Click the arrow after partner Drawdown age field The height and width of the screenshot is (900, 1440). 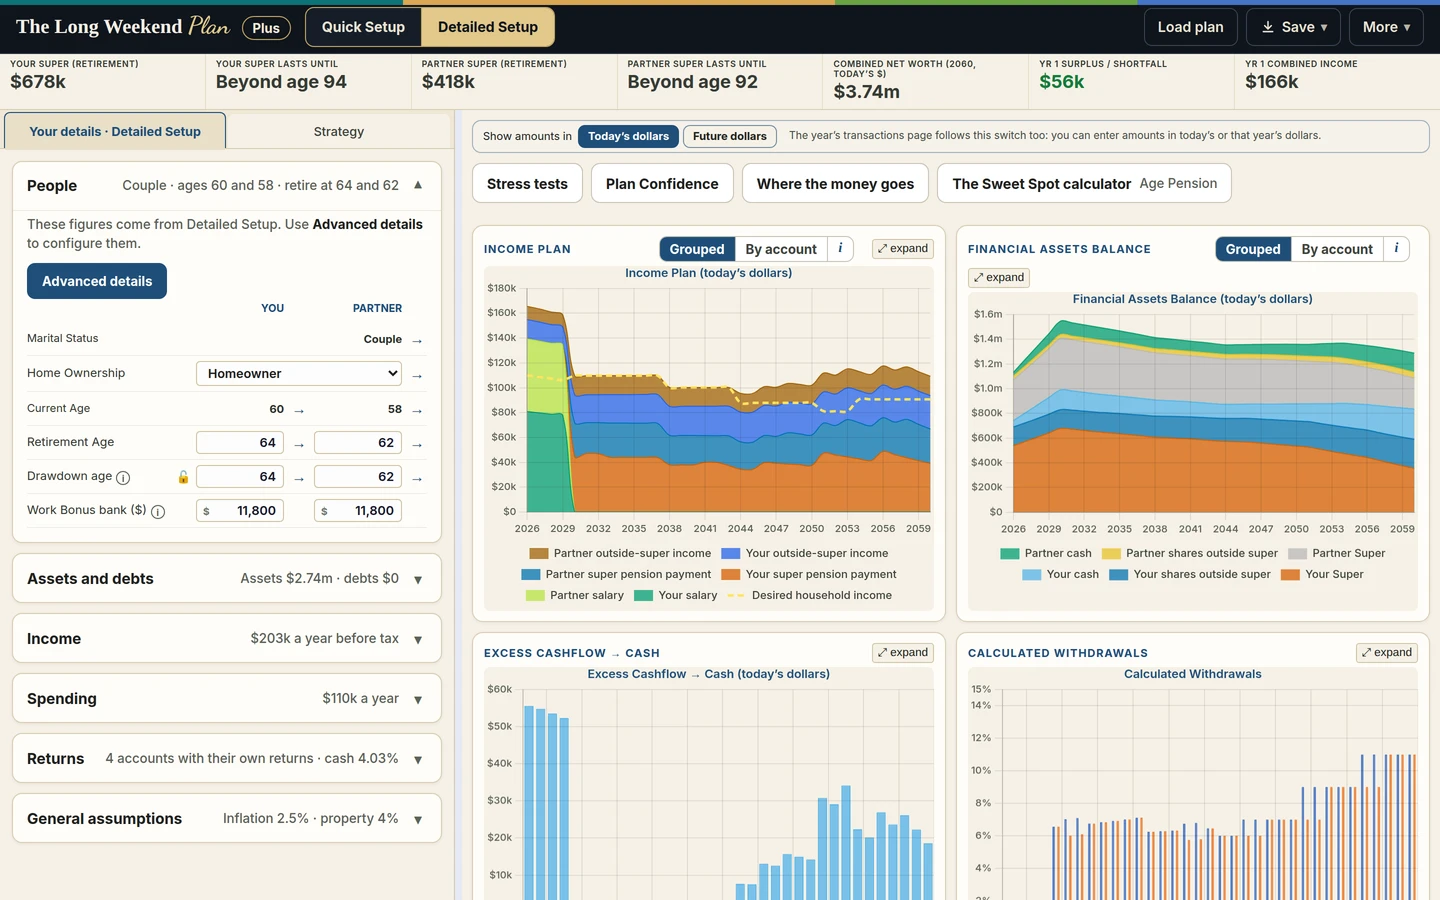pyautogui.click(x=417, y=478)
